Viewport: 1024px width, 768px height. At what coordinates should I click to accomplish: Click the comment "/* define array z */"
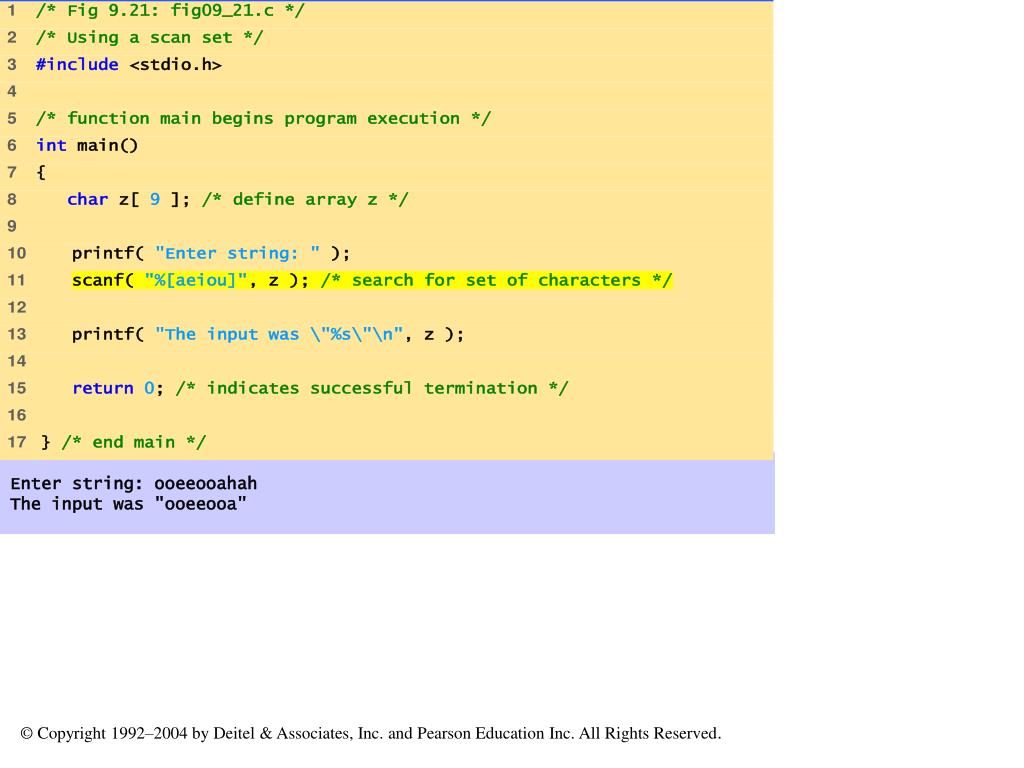[305, 199]
